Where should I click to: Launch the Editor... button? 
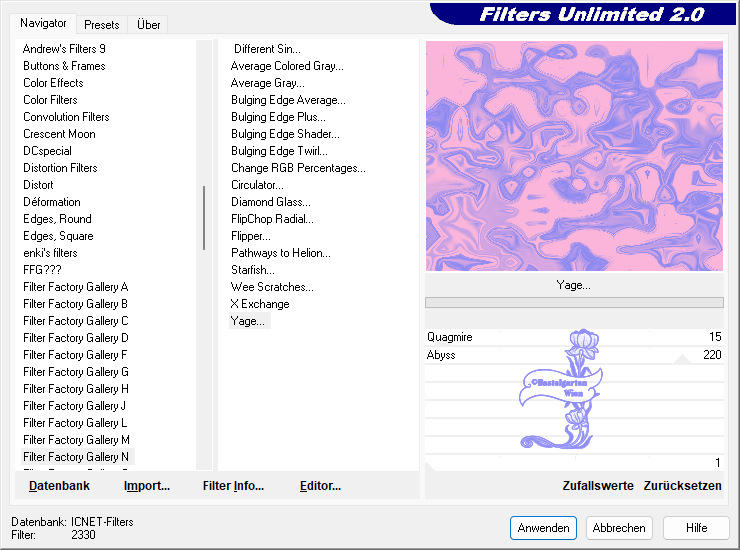coord(320,486)
